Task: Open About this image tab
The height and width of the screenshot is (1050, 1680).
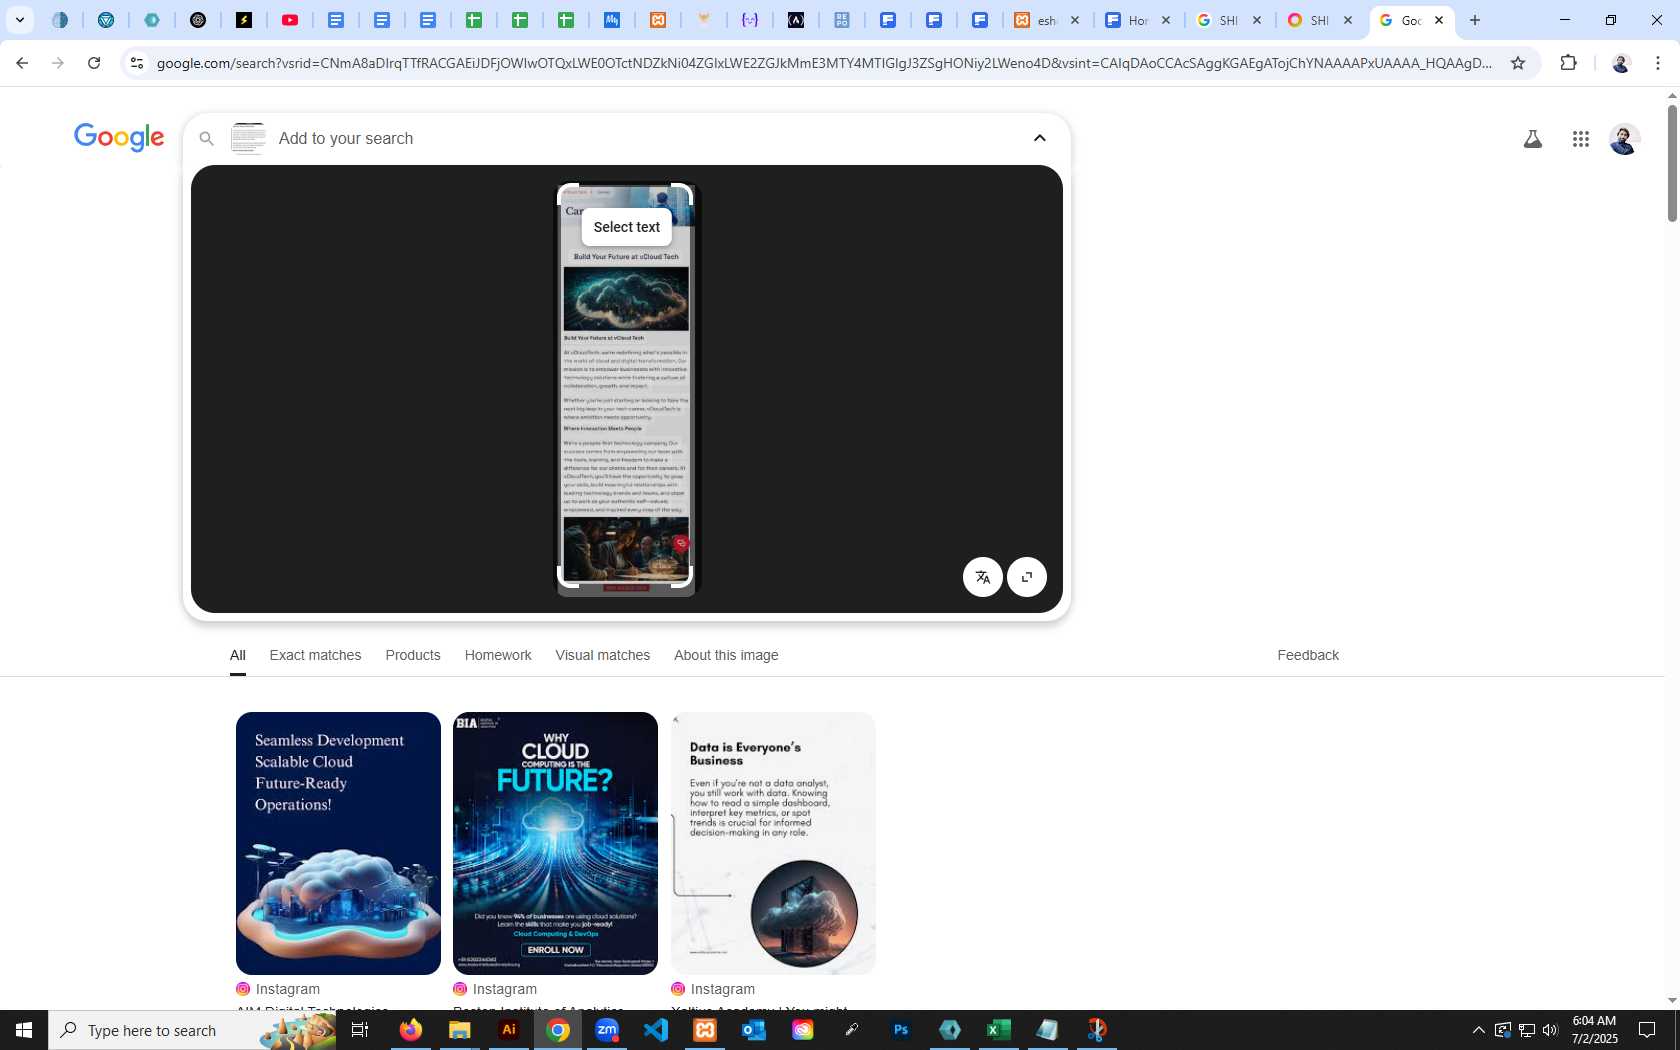Action: click(726, 655)
